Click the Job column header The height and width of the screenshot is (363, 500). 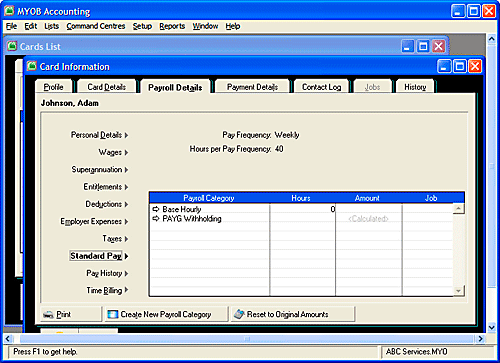tap(431, 198)
